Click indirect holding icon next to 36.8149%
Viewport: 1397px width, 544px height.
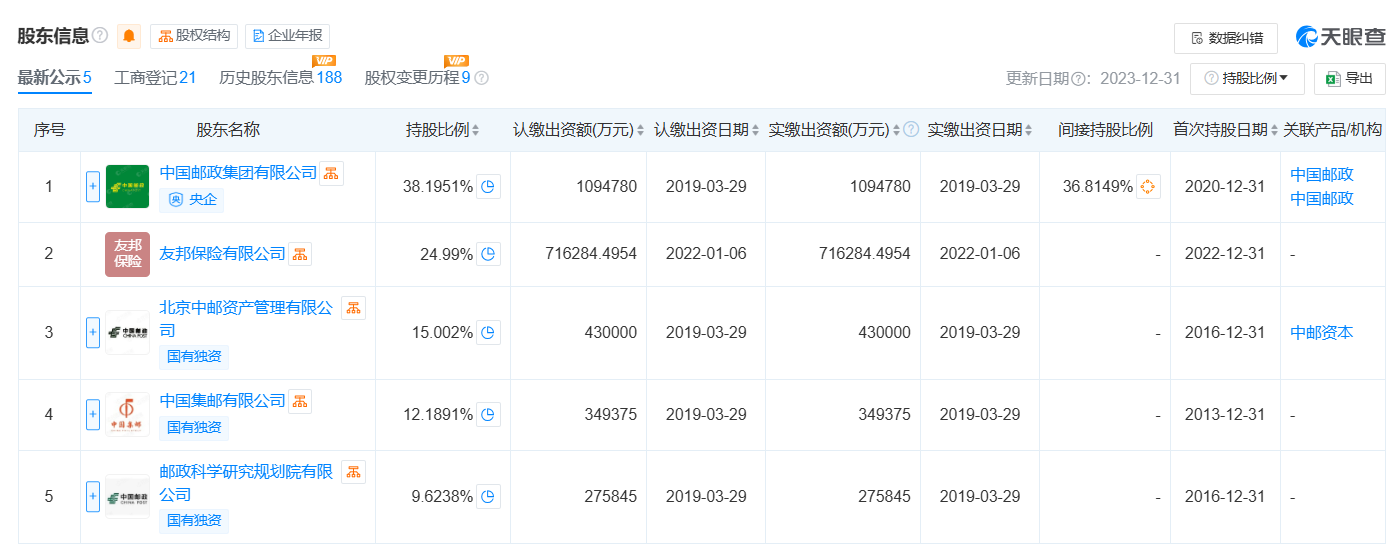tap(1148, 186)
